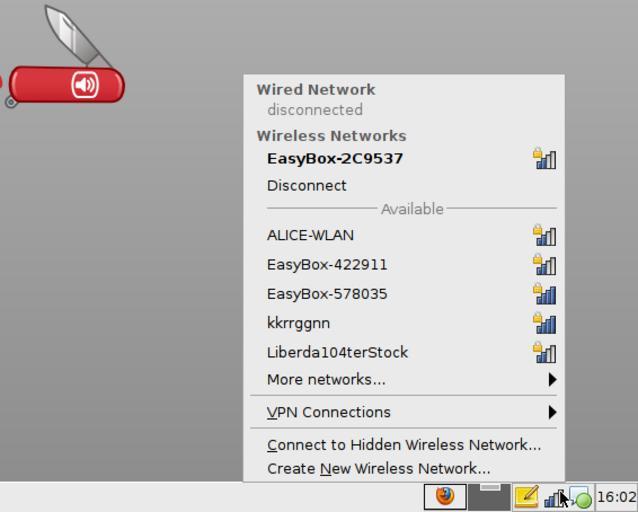
Task: Click the signal strength icon for kkrrggnn
Action: click(x=544, y=323)
